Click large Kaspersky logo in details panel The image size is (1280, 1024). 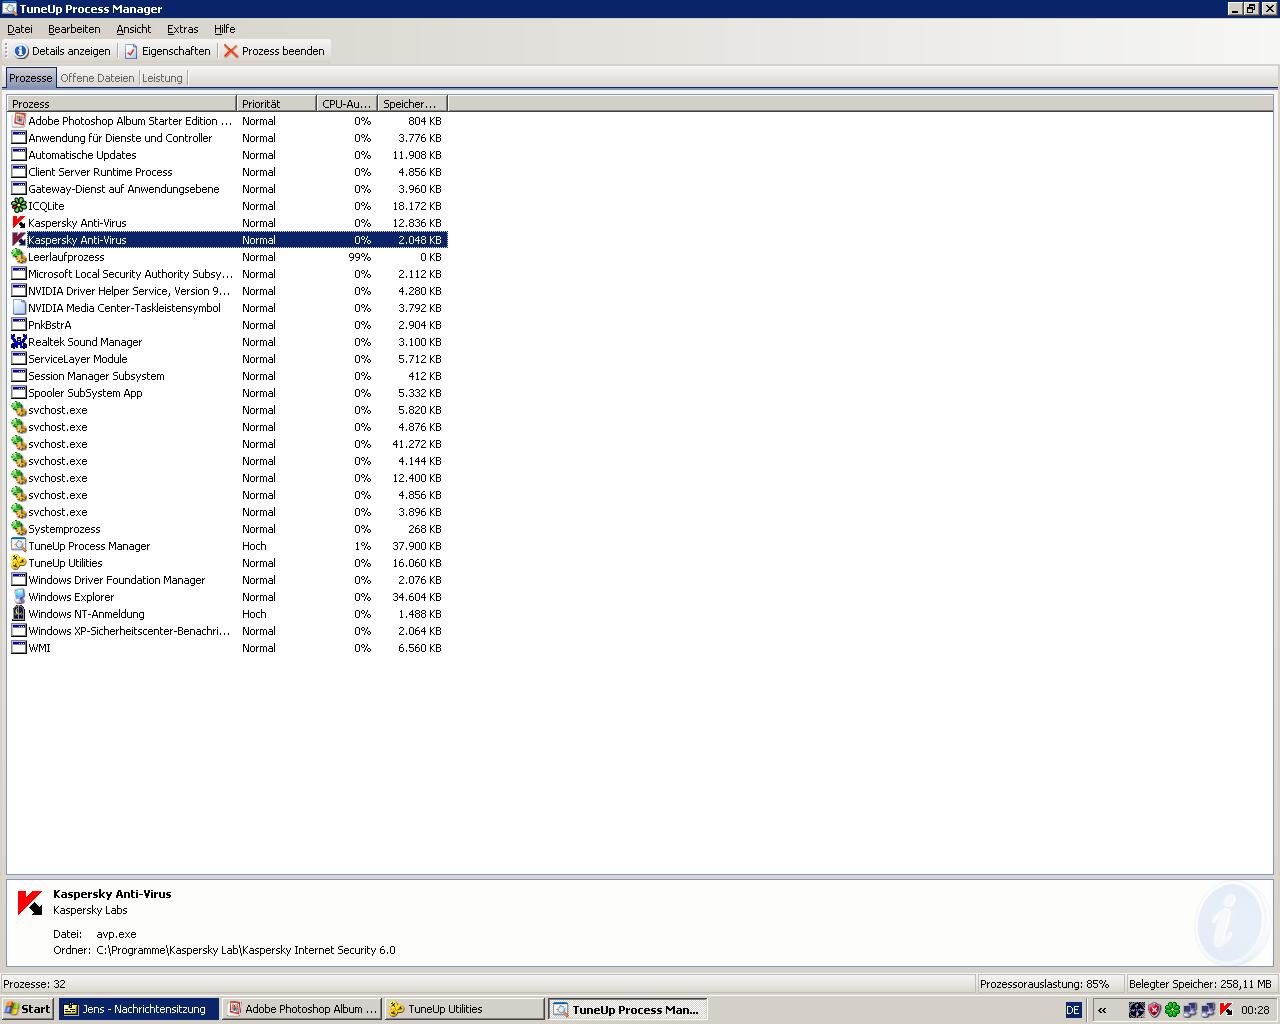[30, 903]
